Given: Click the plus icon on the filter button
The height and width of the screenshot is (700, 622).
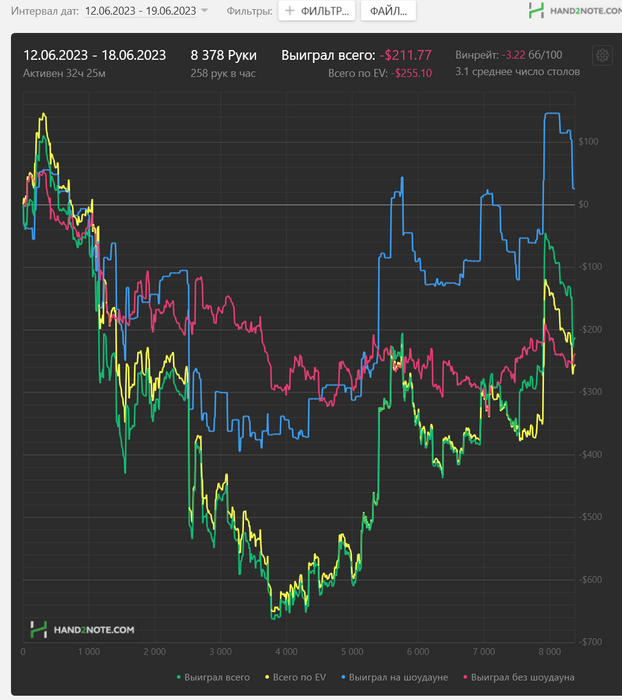Looking at the screenshot, I should pyautogui.click(x=289, y=11).
